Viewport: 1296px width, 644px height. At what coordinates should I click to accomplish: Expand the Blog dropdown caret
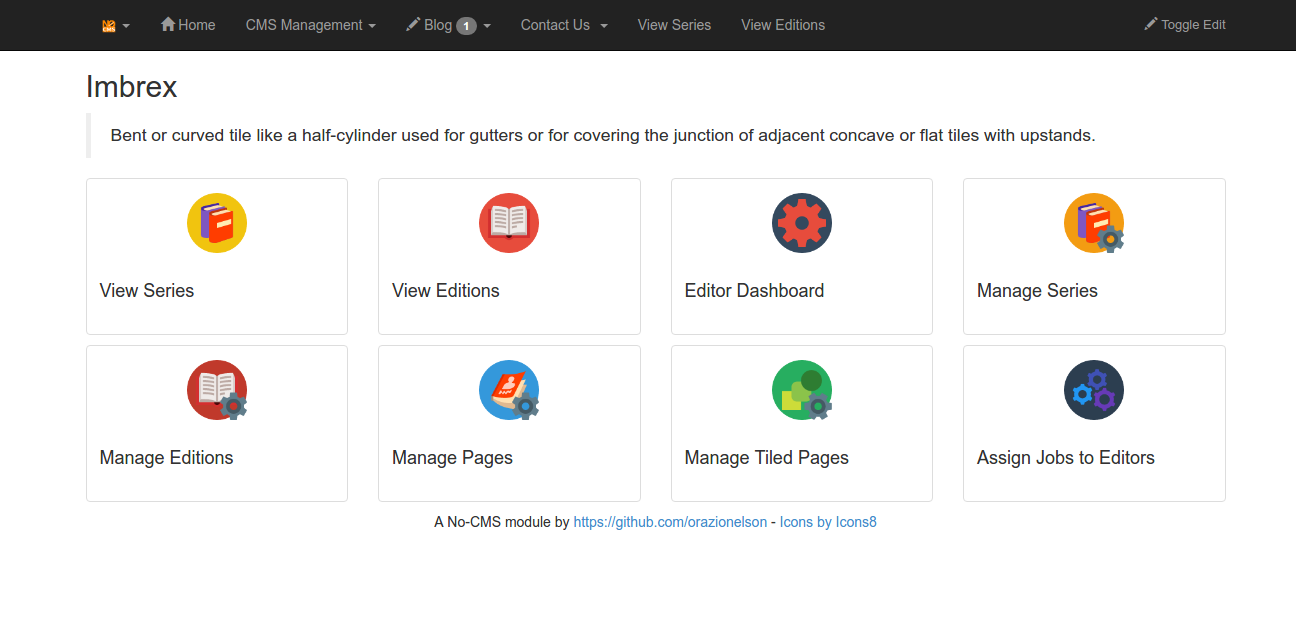point(487,25)
